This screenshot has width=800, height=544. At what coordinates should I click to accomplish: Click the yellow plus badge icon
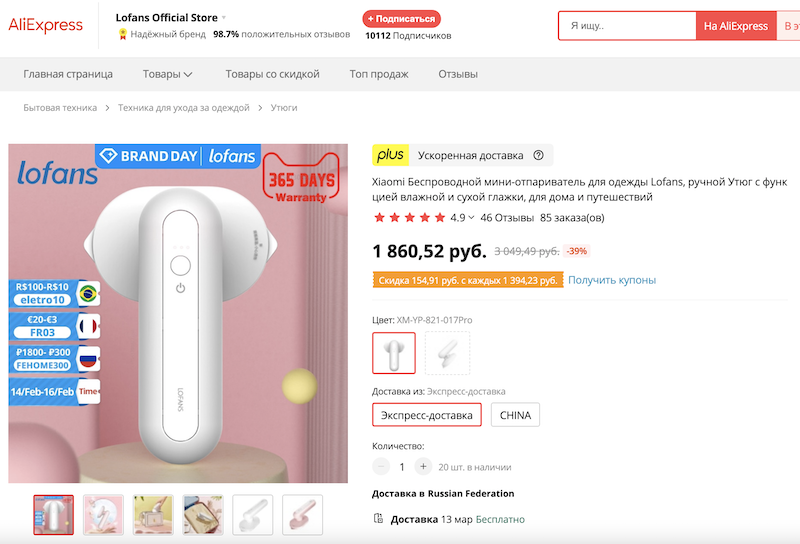click(390, 155)
